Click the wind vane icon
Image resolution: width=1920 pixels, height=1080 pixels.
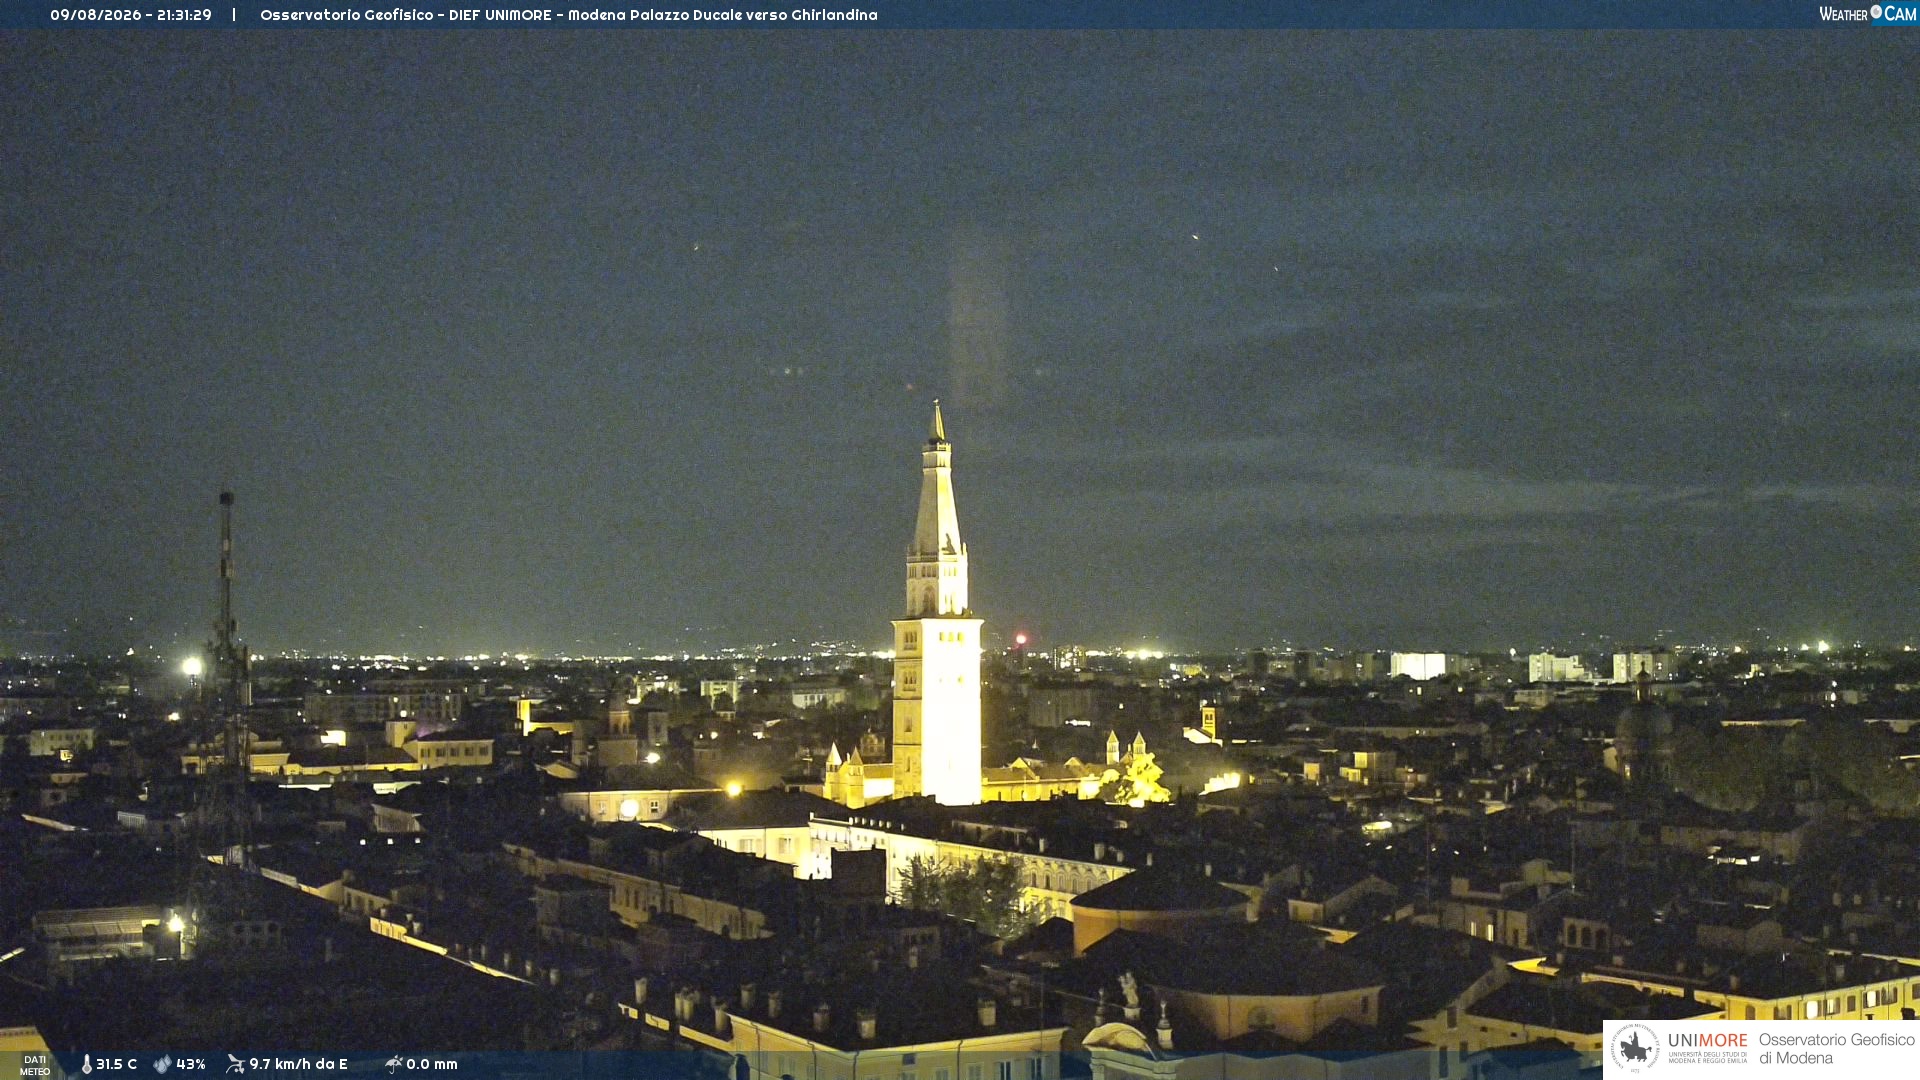235,1064
